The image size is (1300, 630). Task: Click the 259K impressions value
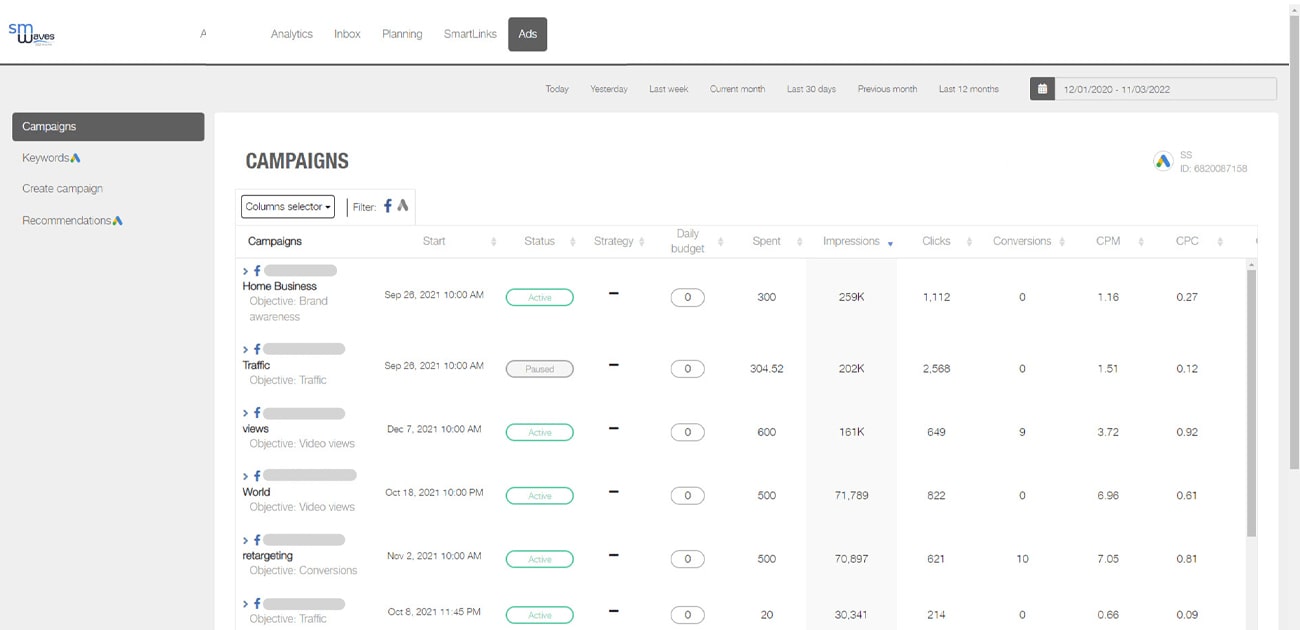coord(851,297)
